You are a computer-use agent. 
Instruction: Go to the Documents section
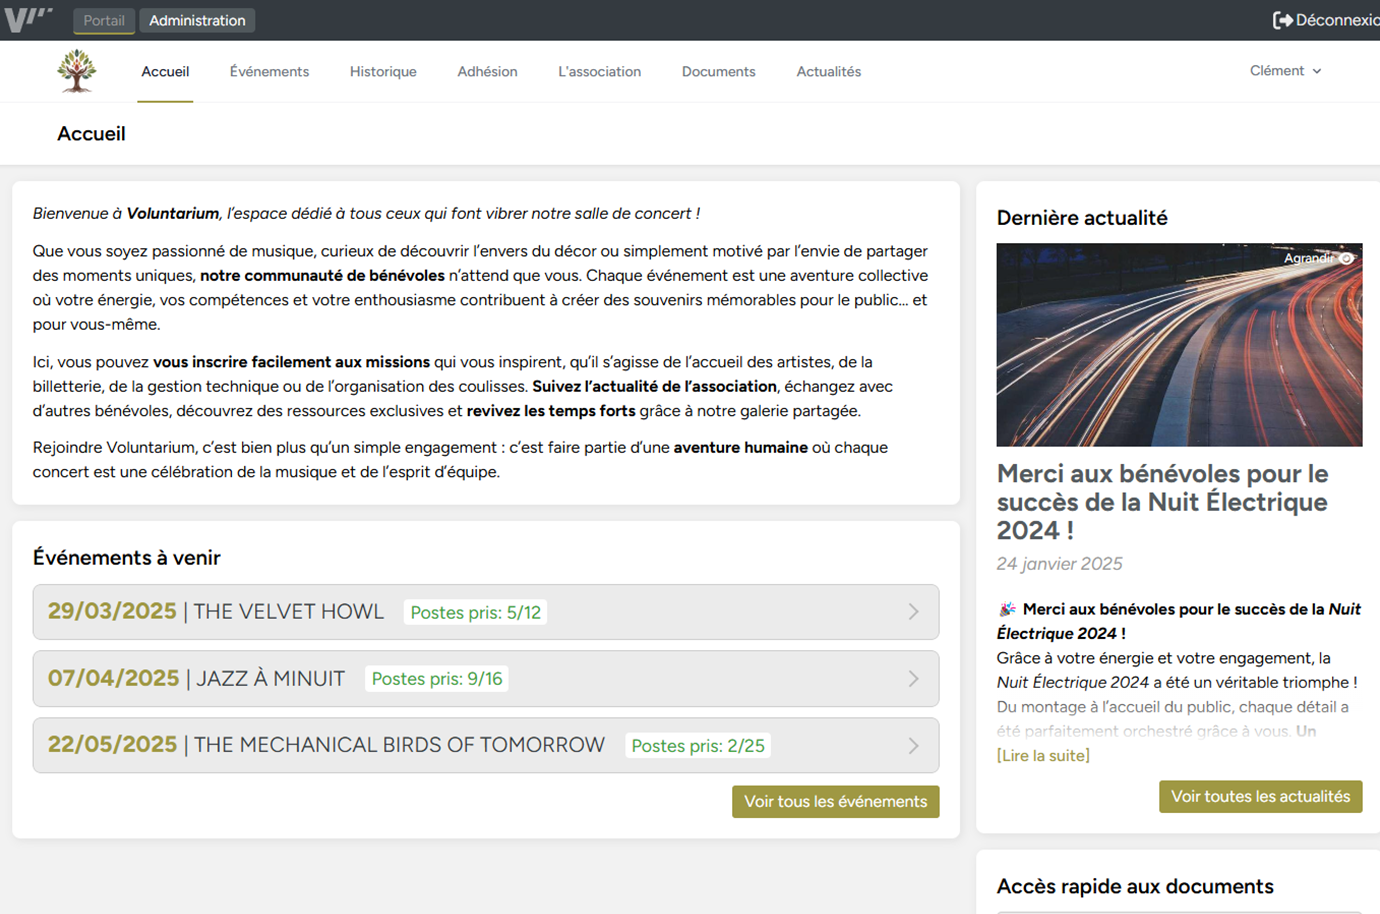[718, 71]
